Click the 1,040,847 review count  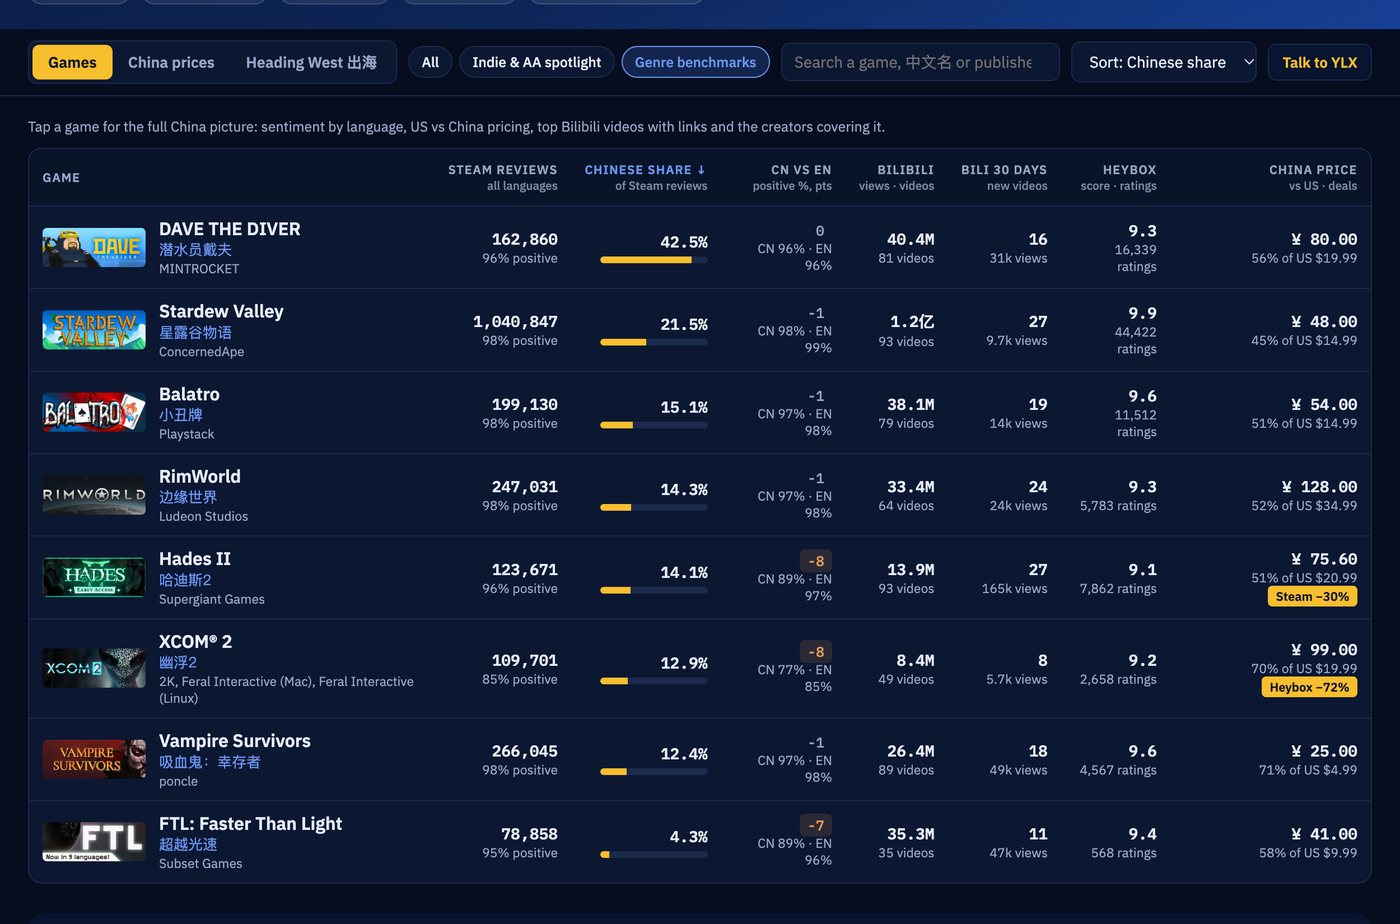(515, 322)
